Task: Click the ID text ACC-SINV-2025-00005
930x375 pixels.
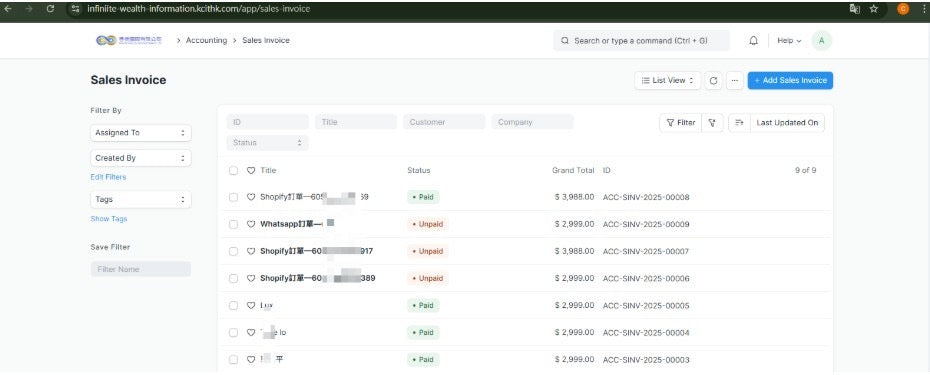Action: (646, 306)
